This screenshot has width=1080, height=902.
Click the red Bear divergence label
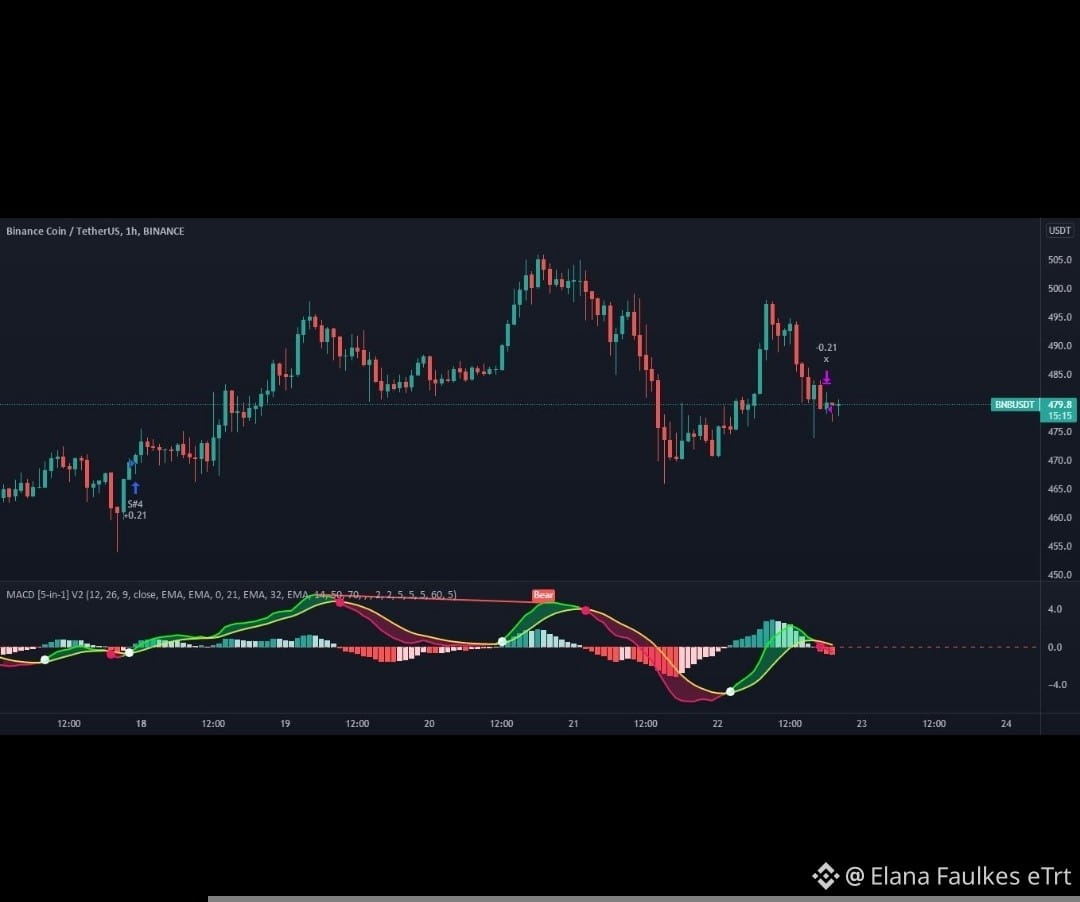tap(543, 595)
